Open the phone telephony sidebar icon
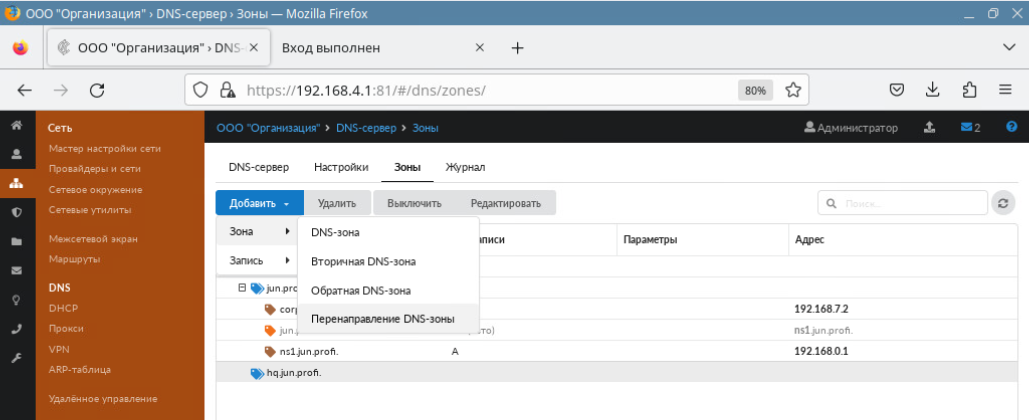The width and height of the screenshot is (1029, 420). (16, 328)
